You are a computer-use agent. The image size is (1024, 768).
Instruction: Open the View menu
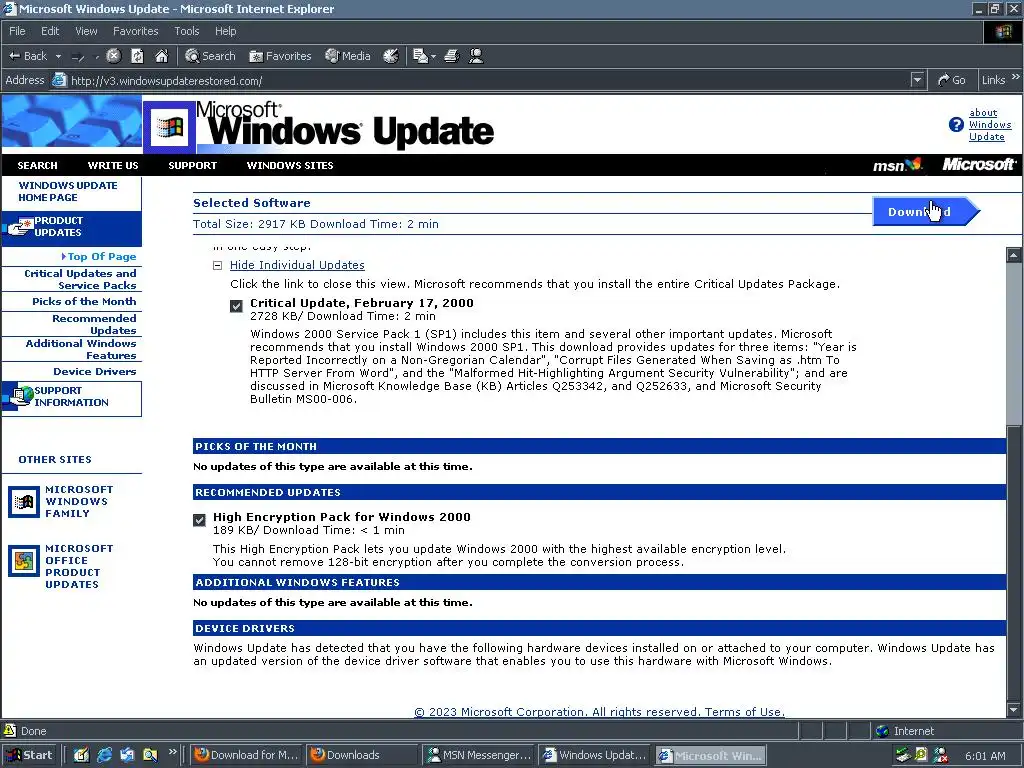tap(86, 31)
